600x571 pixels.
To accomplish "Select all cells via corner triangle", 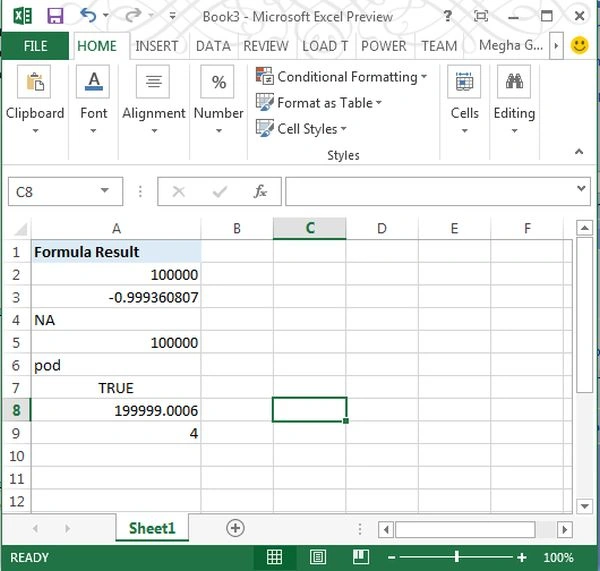I will 19,229.
